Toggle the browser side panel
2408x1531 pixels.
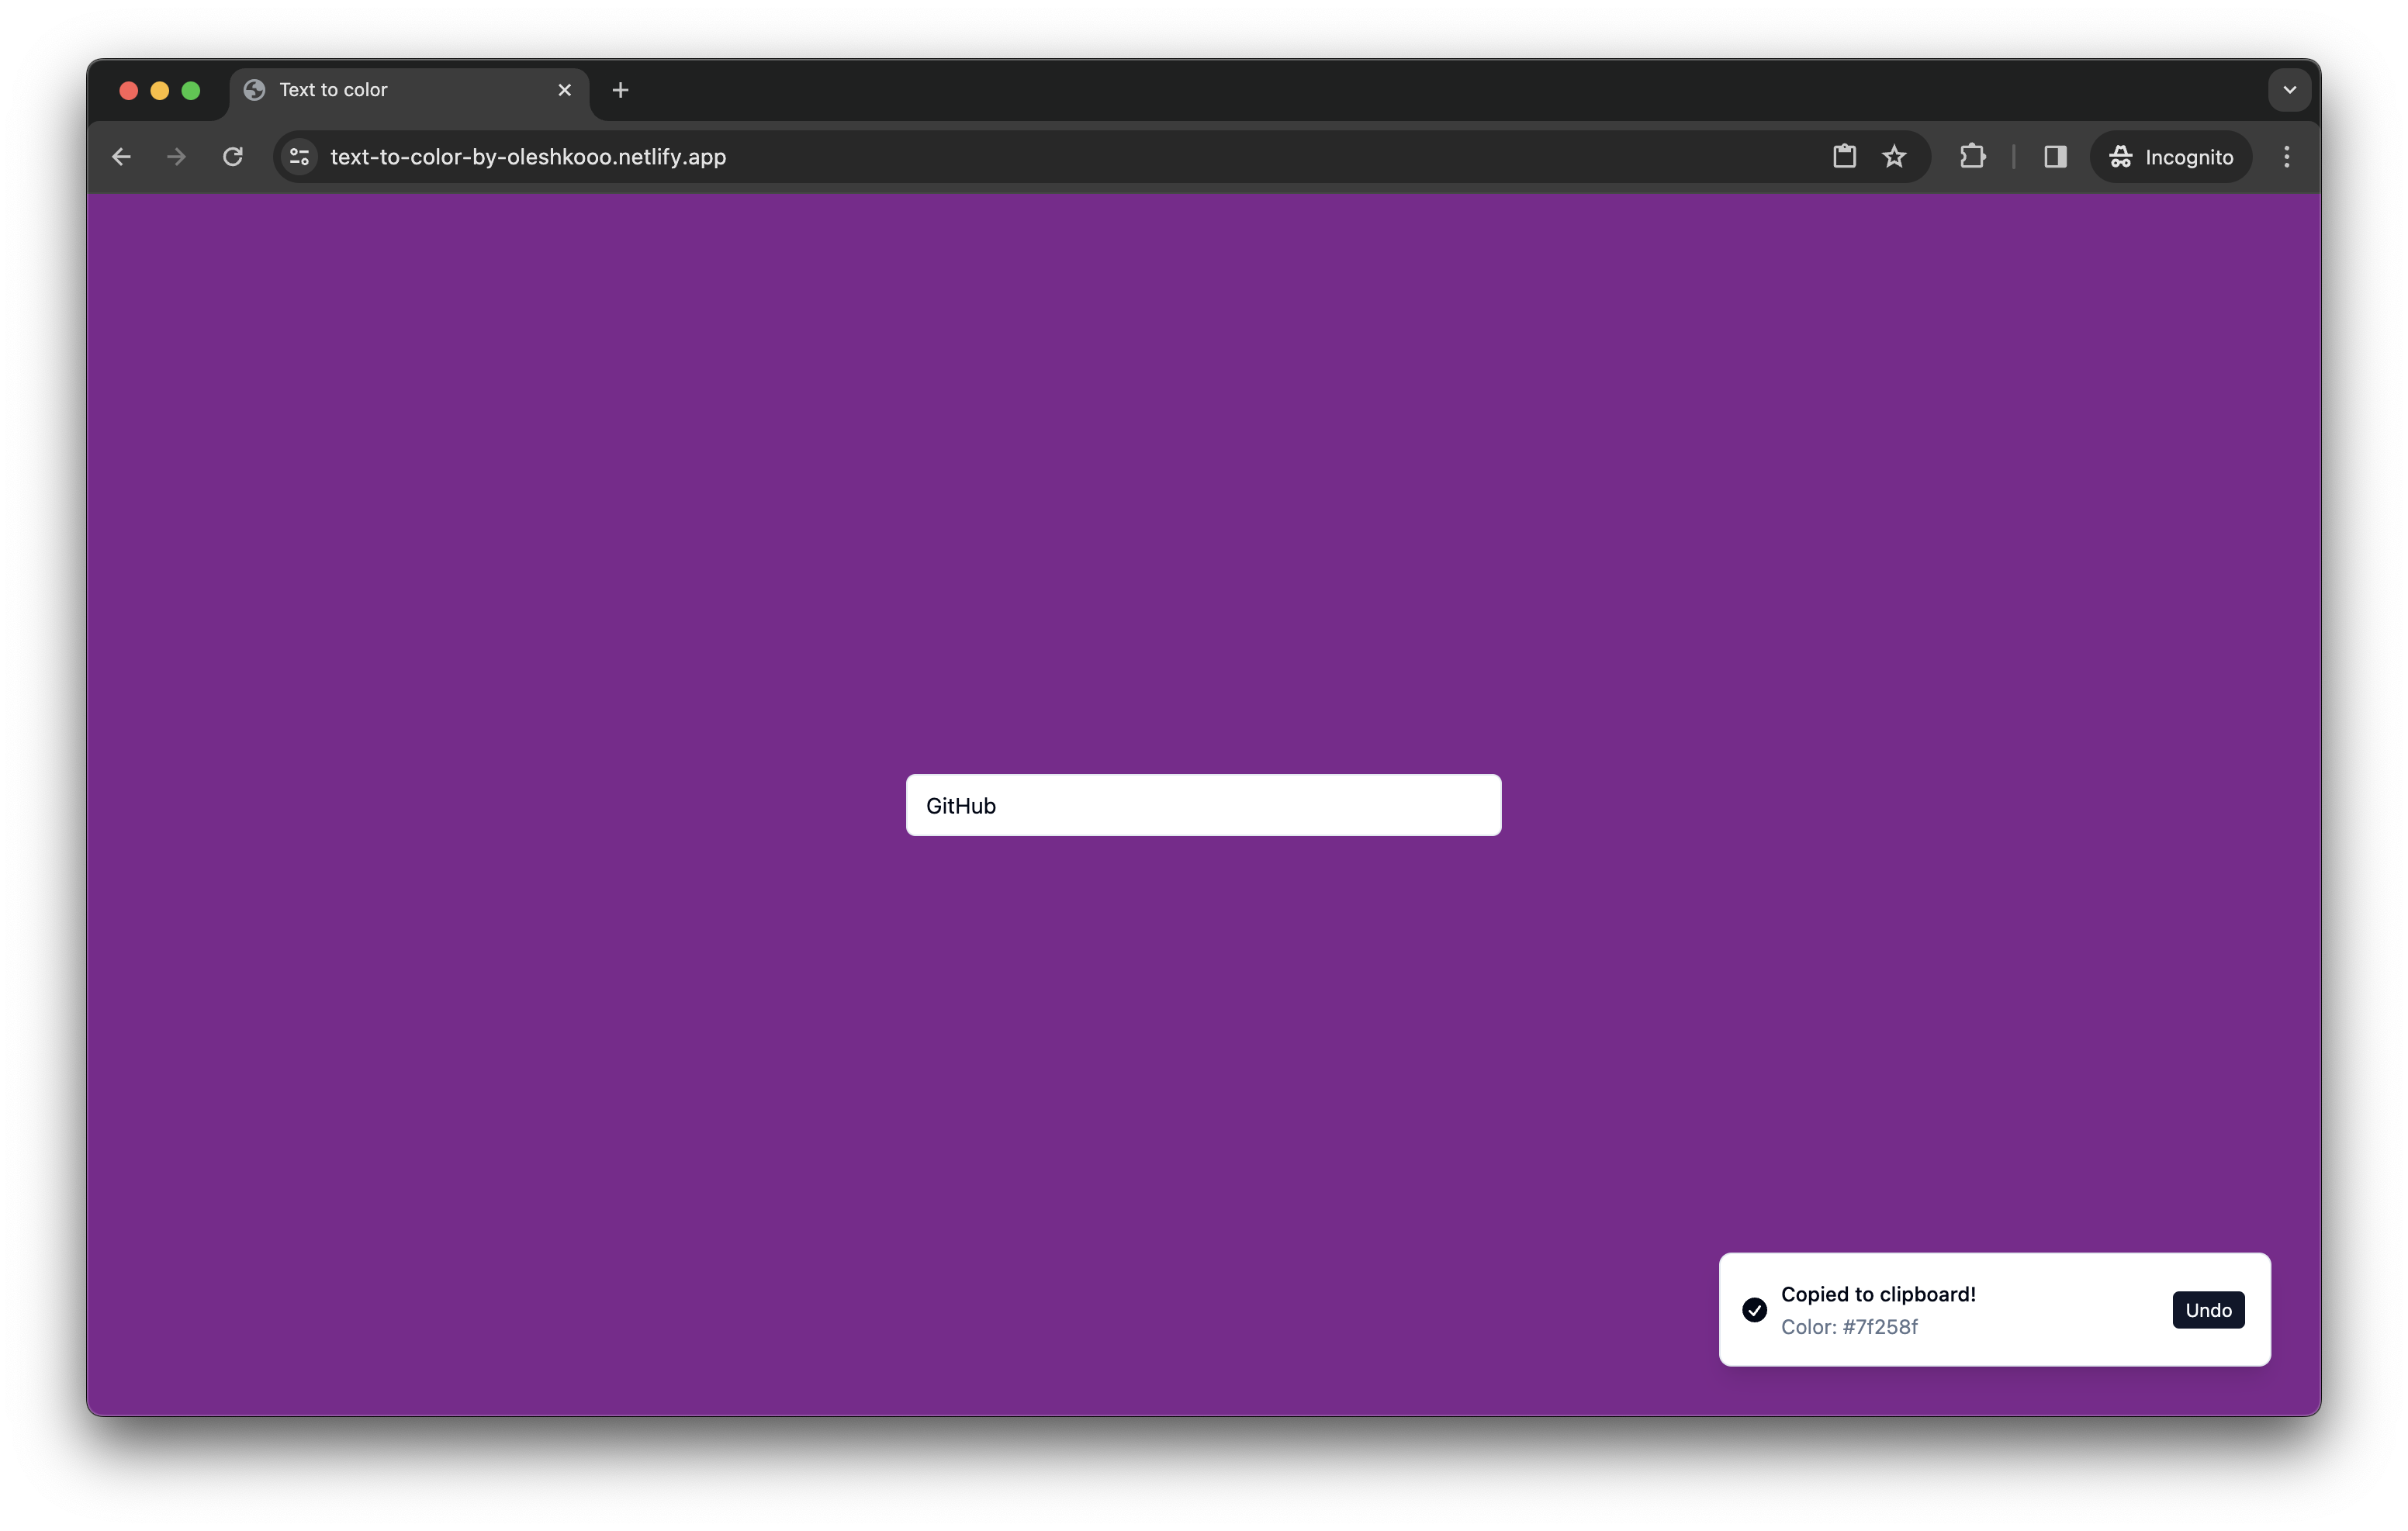click(2055, 157)
